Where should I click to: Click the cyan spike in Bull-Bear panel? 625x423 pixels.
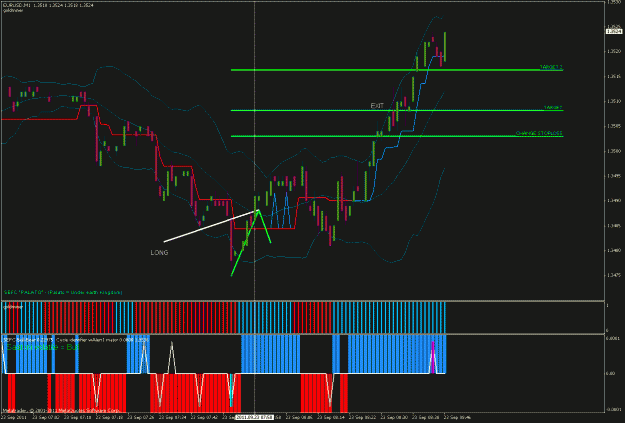231,390
